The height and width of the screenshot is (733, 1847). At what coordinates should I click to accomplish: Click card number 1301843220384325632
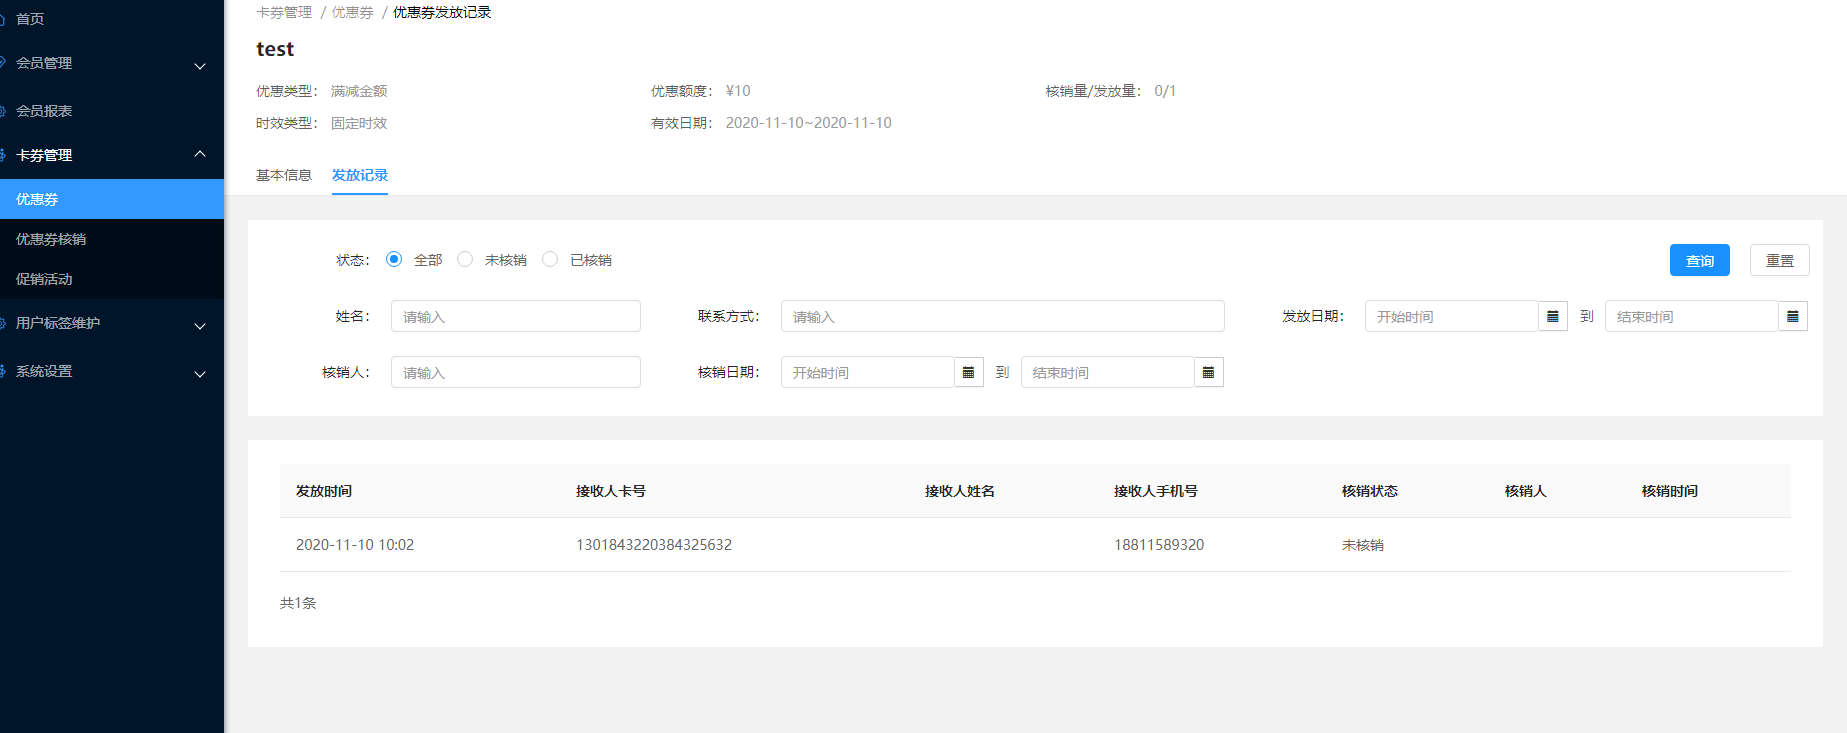[x=654, y=545]
